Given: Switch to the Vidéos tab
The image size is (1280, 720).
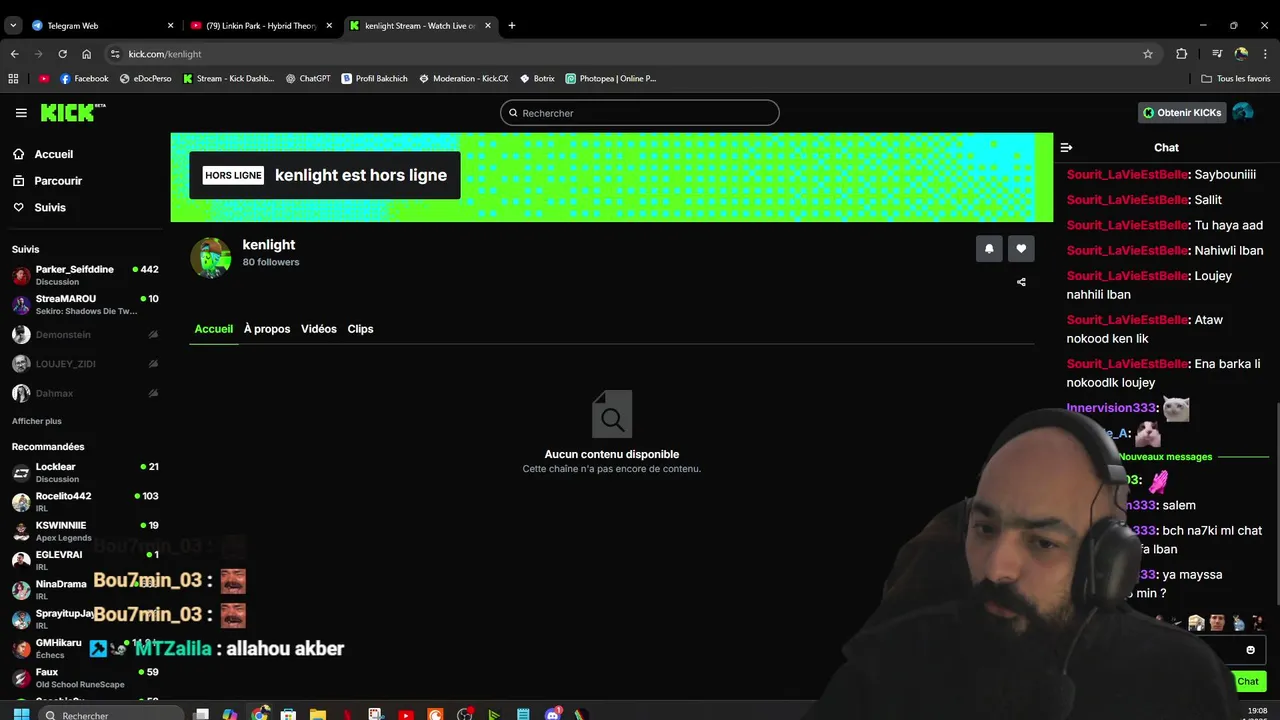Looking at the screenshot, I should (x=319, y=329).
